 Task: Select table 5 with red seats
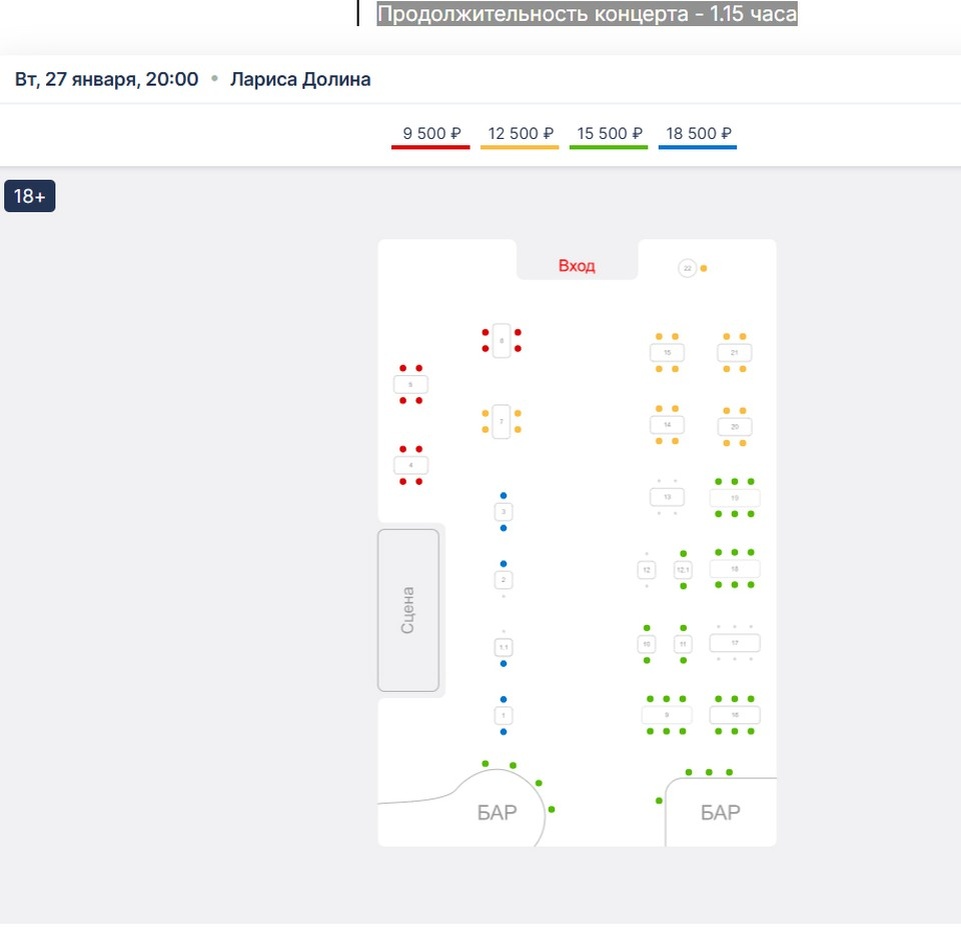click(410, 384)
